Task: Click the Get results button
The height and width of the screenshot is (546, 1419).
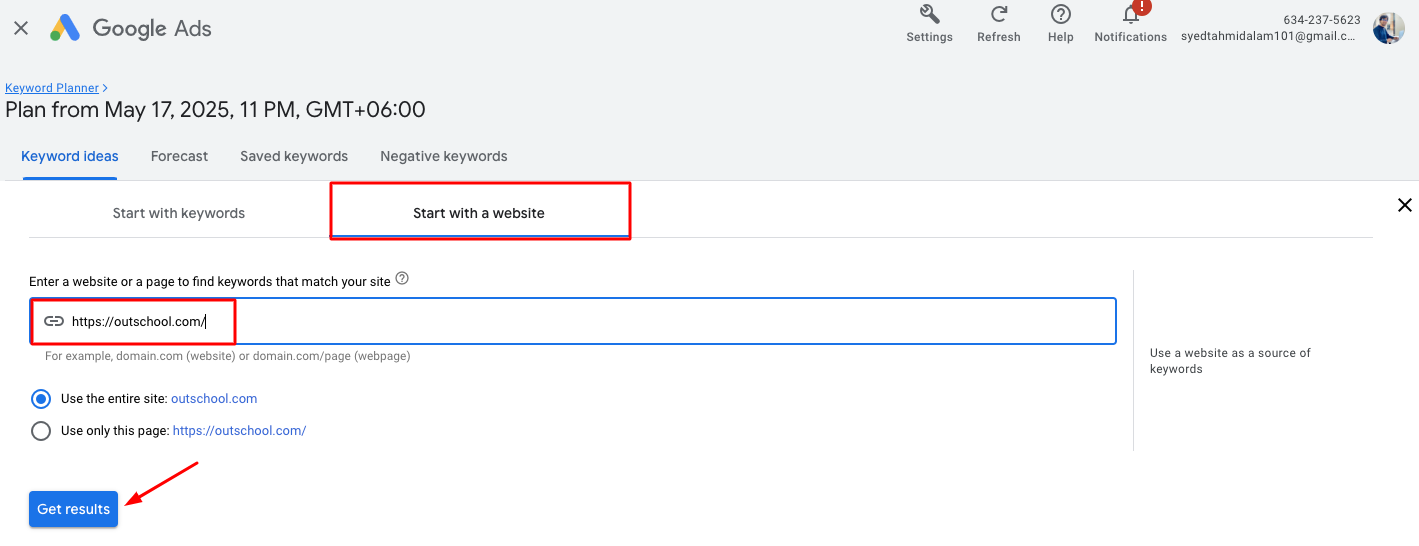Action: click(x=73, y=509)
